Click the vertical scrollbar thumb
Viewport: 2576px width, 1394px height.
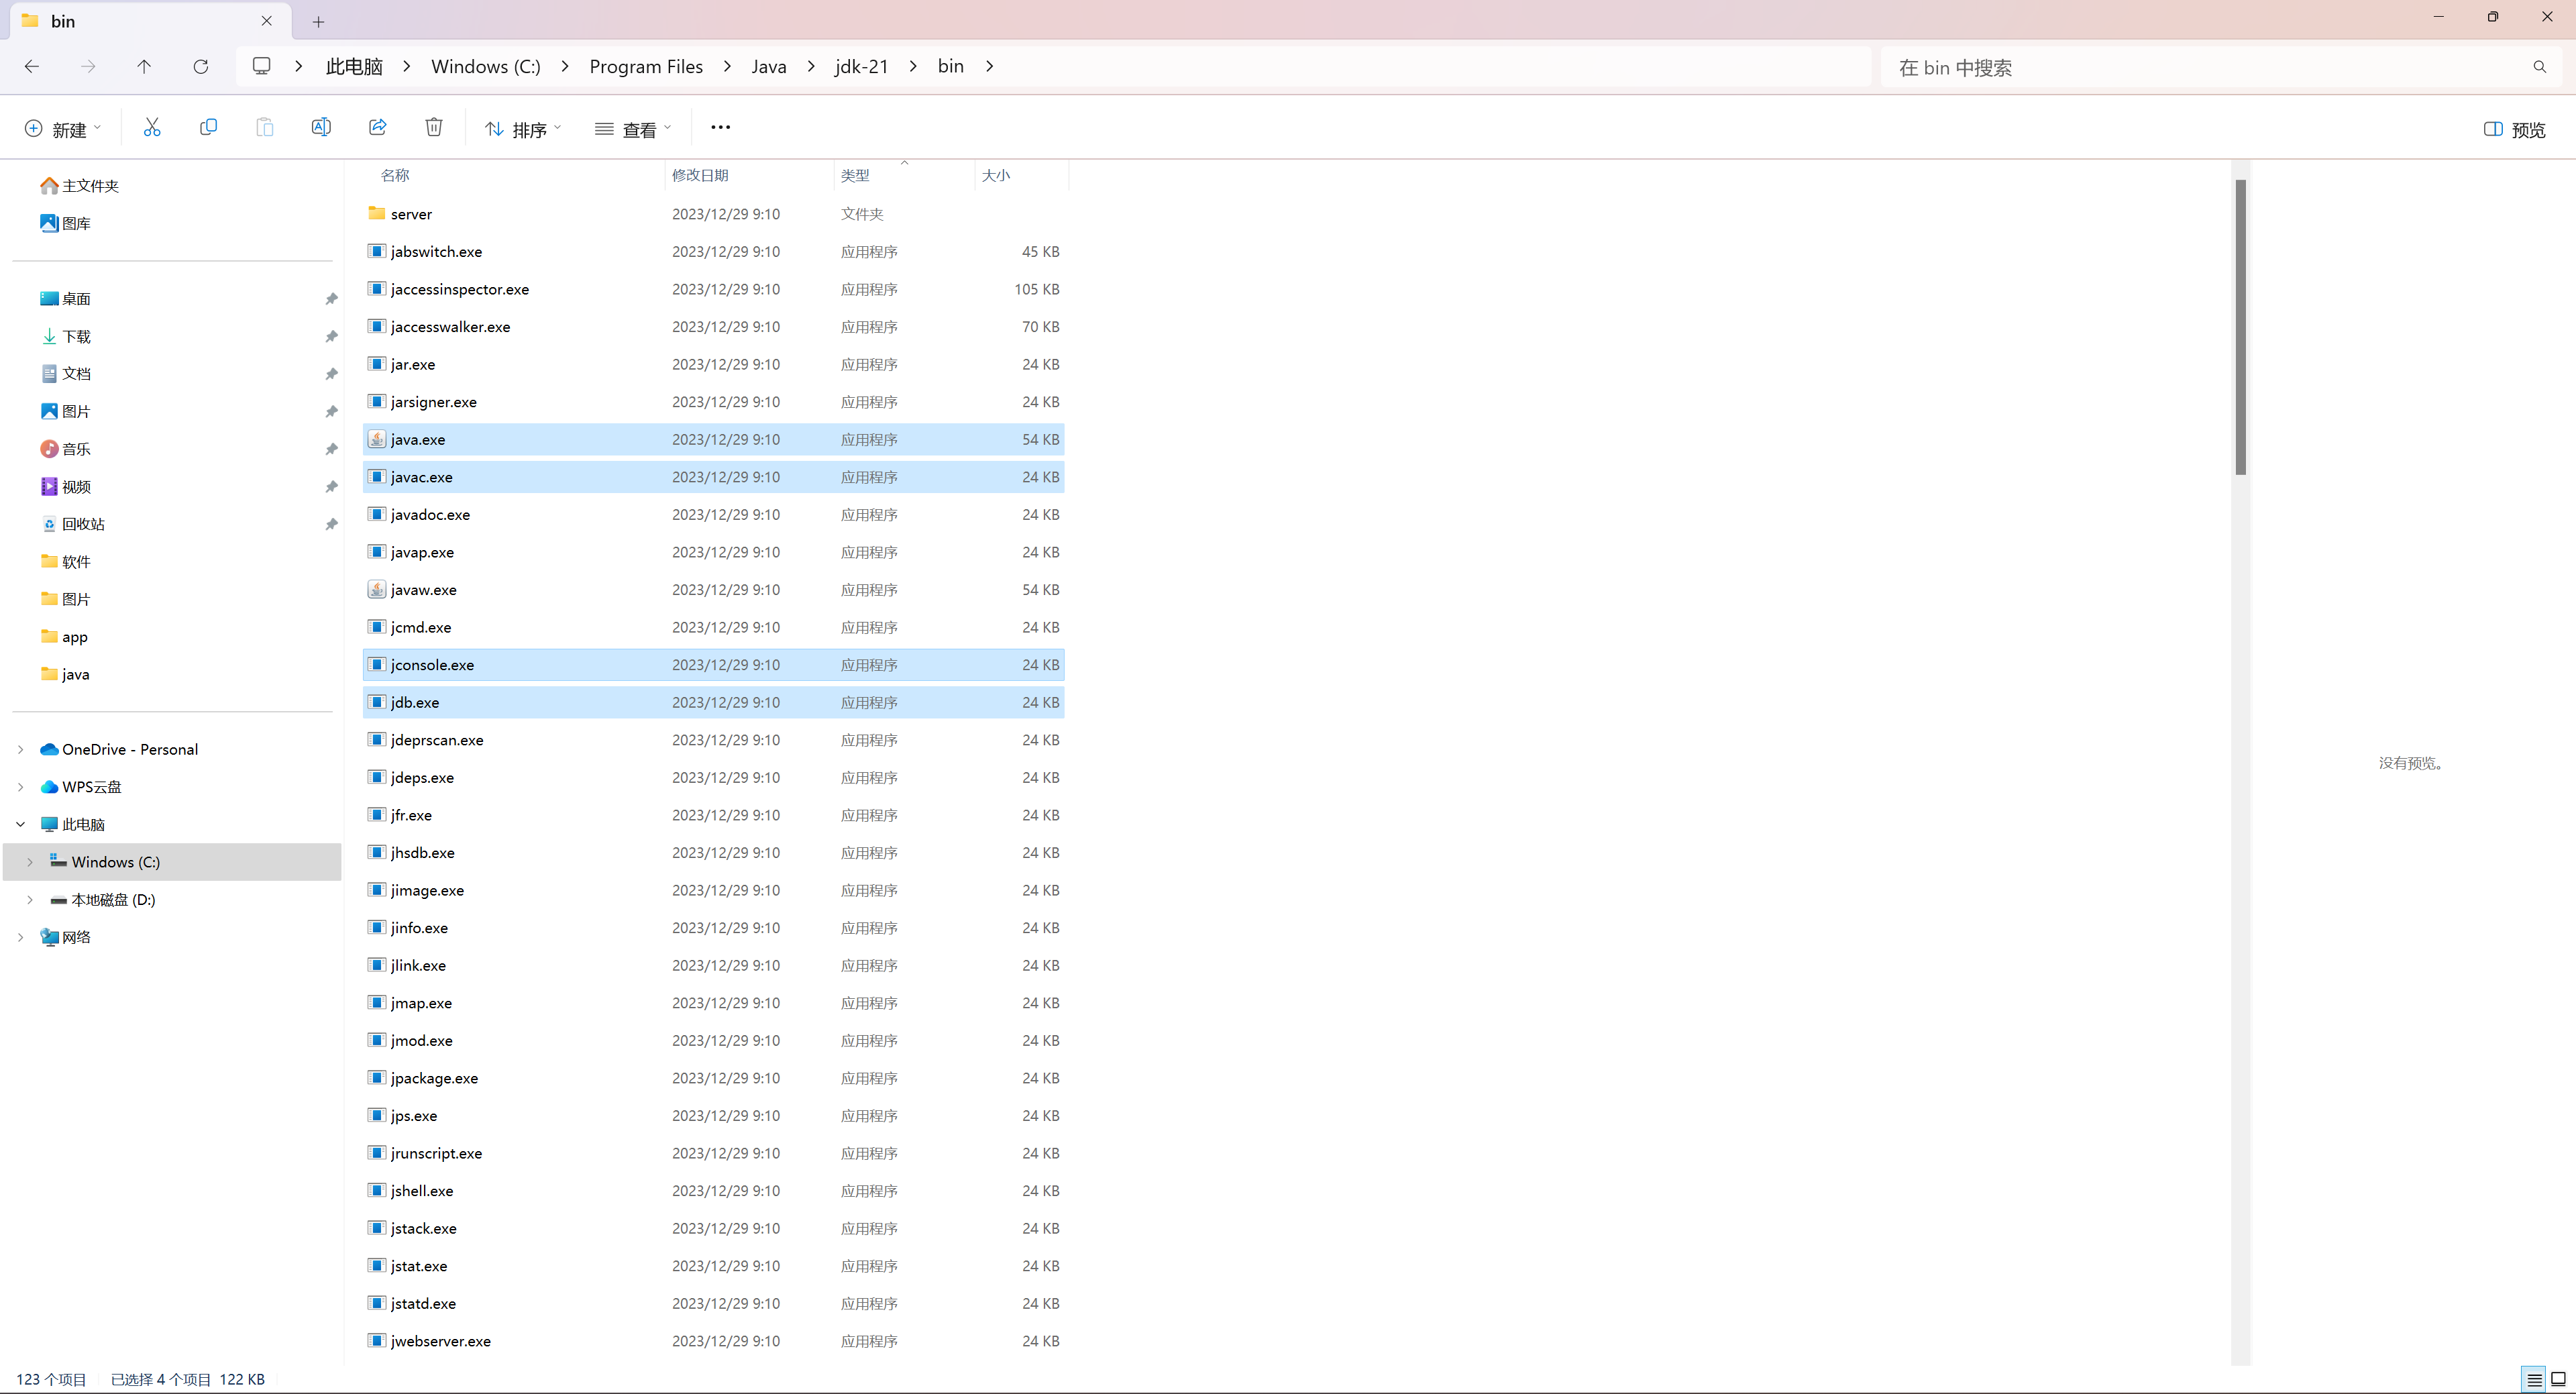point(2240,327)
